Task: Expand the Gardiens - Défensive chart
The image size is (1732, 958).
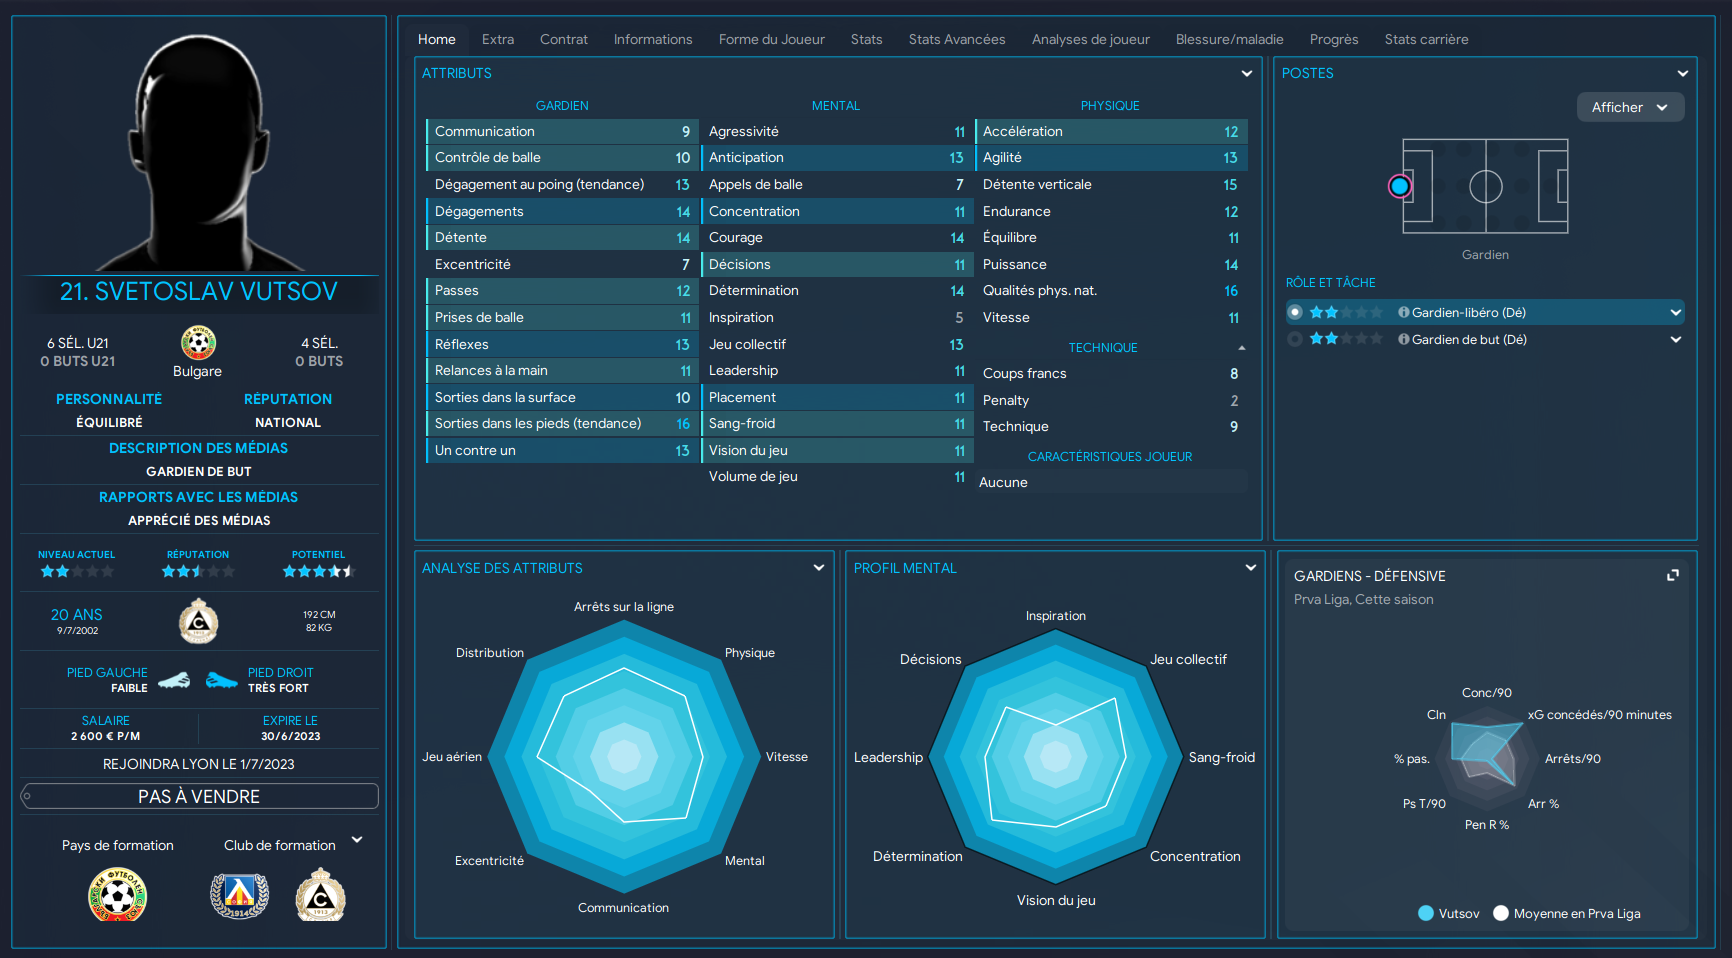Action: tap(1672, 575)
